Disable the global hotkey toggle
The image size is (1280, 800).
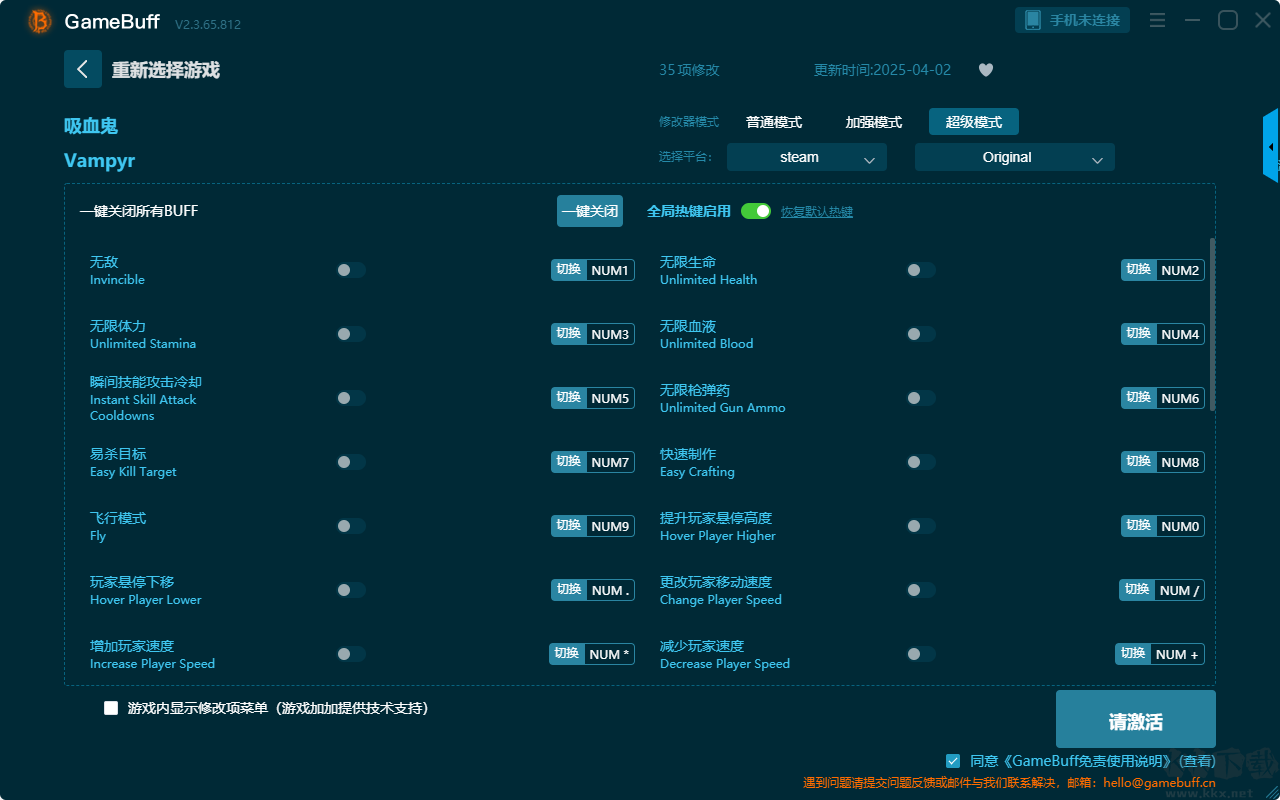click(756, 211)
